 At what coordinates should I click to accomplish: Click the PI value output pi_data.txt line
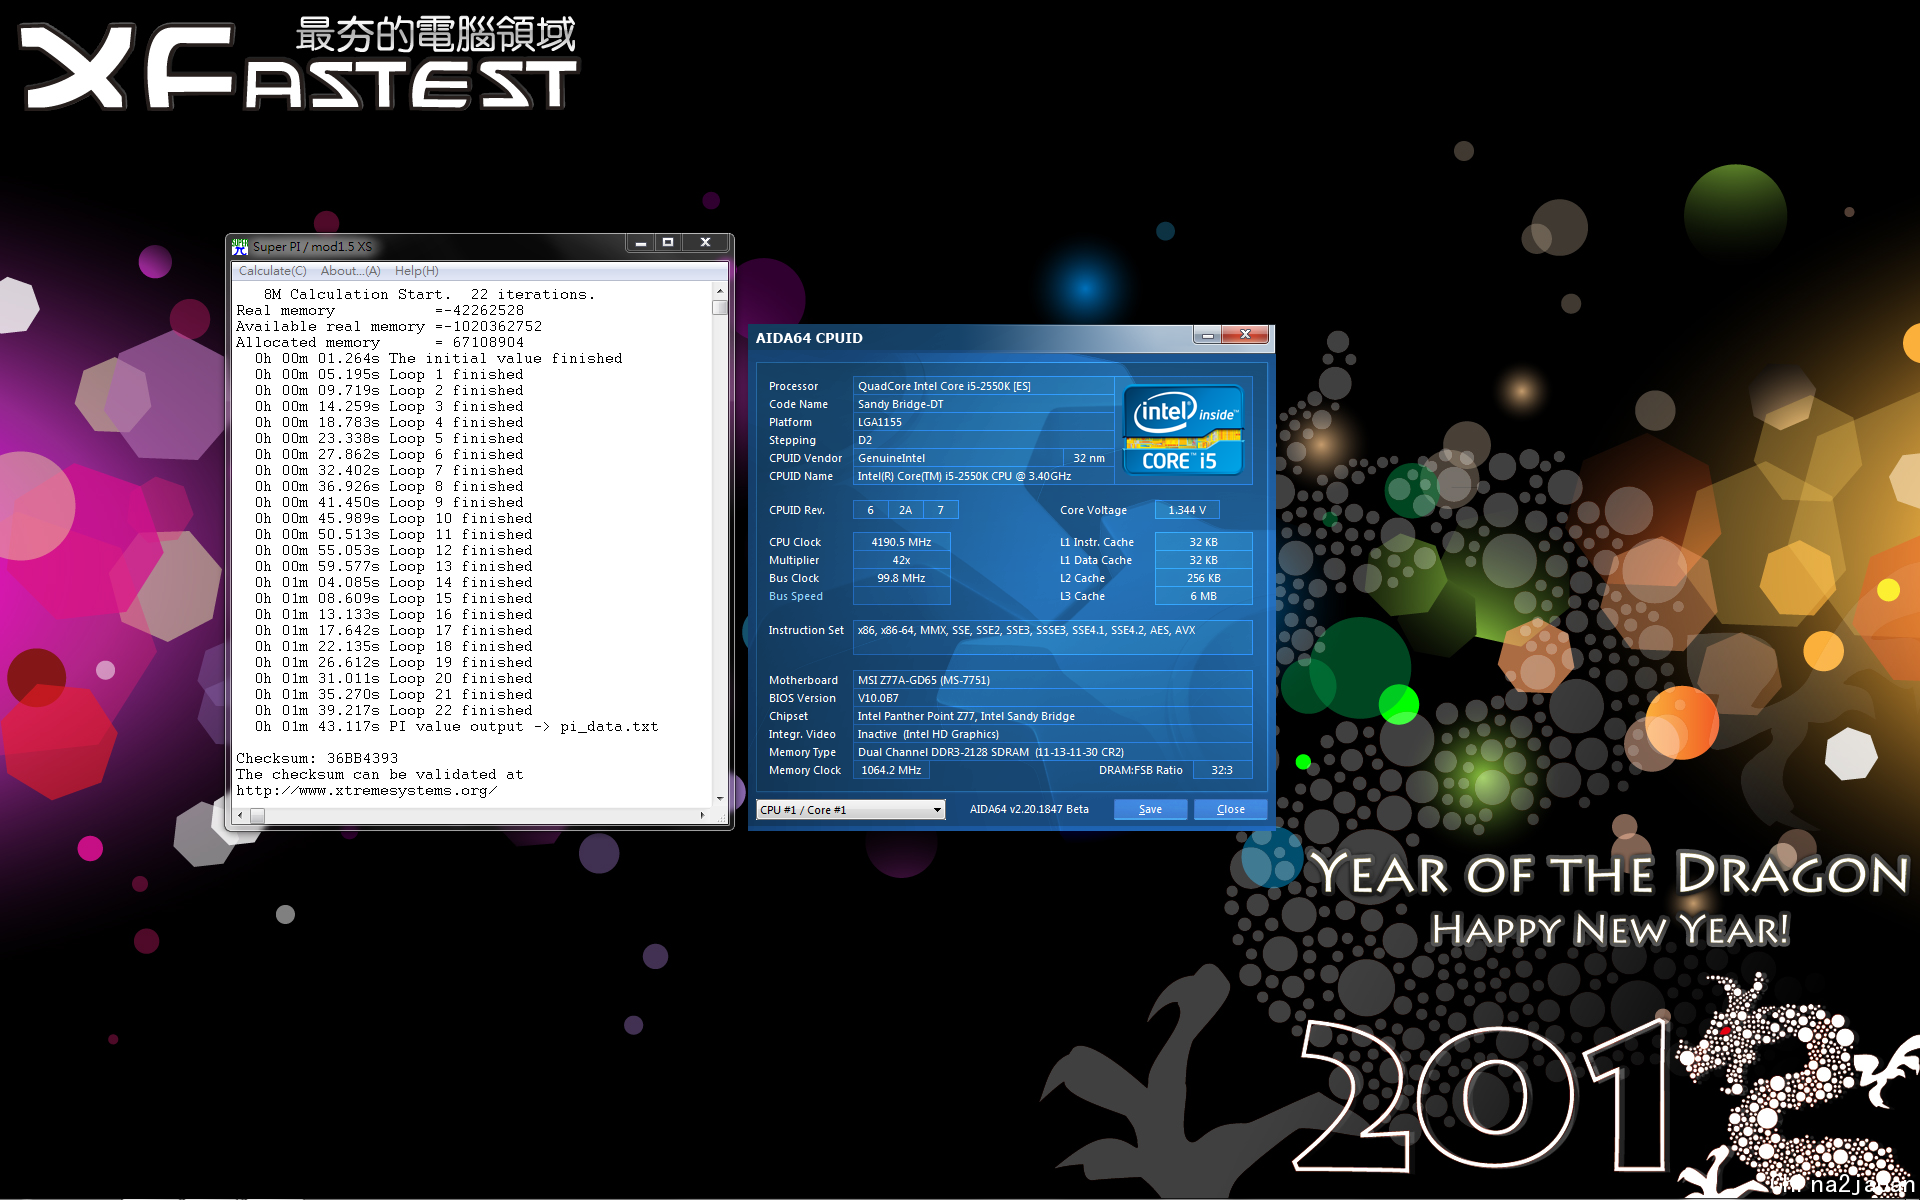pyautogui.click(x=456, y=727)
